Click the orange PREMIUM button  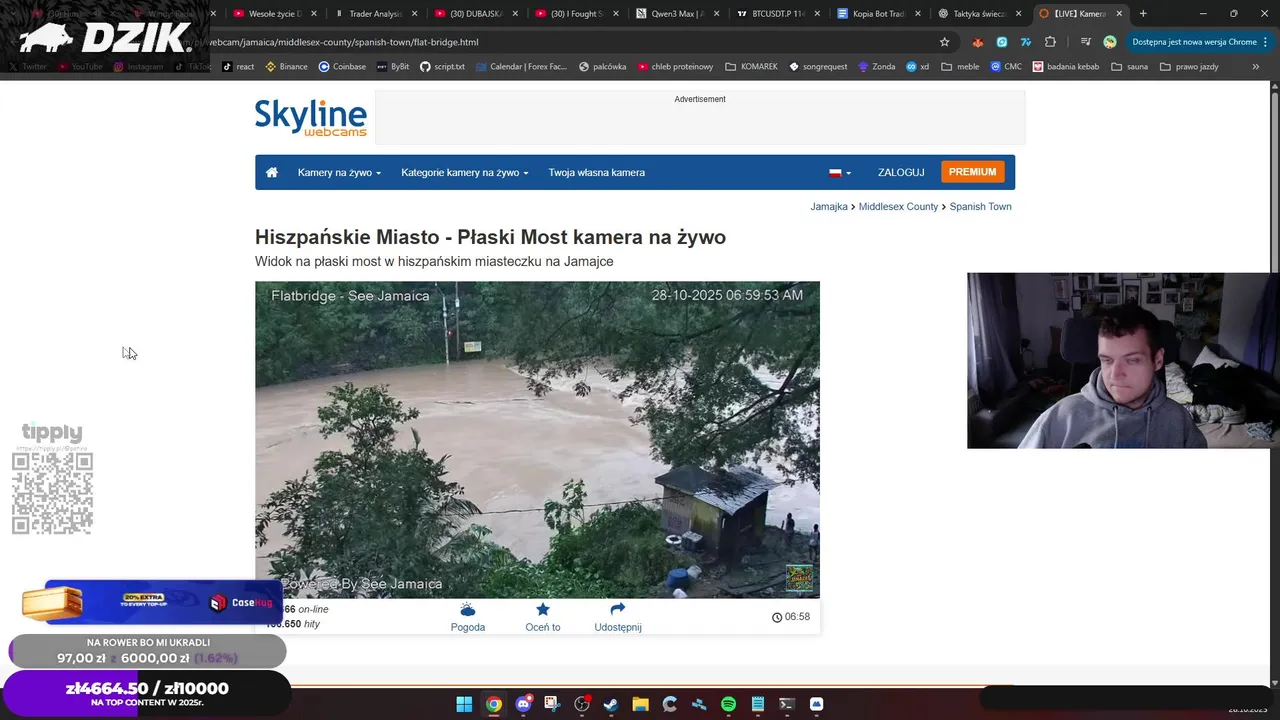coord(972,172)
